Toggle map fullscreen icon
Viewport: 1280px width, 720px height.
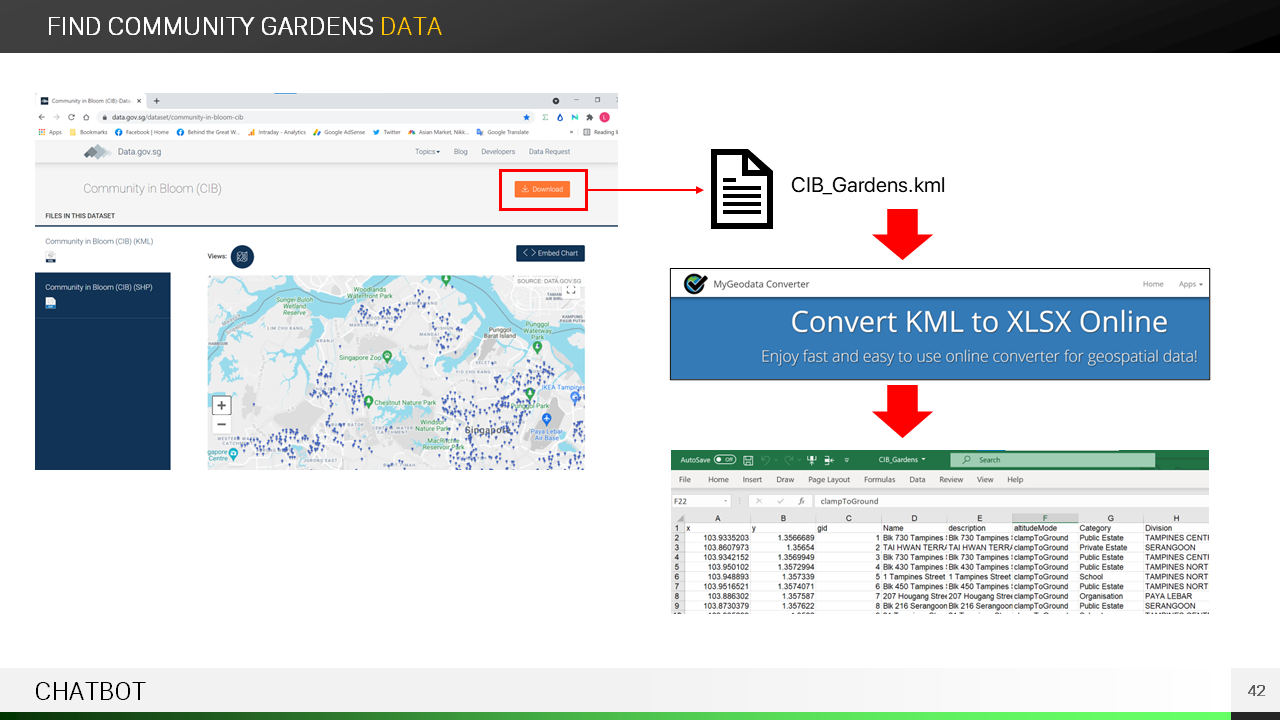click(x=571, y=290)
